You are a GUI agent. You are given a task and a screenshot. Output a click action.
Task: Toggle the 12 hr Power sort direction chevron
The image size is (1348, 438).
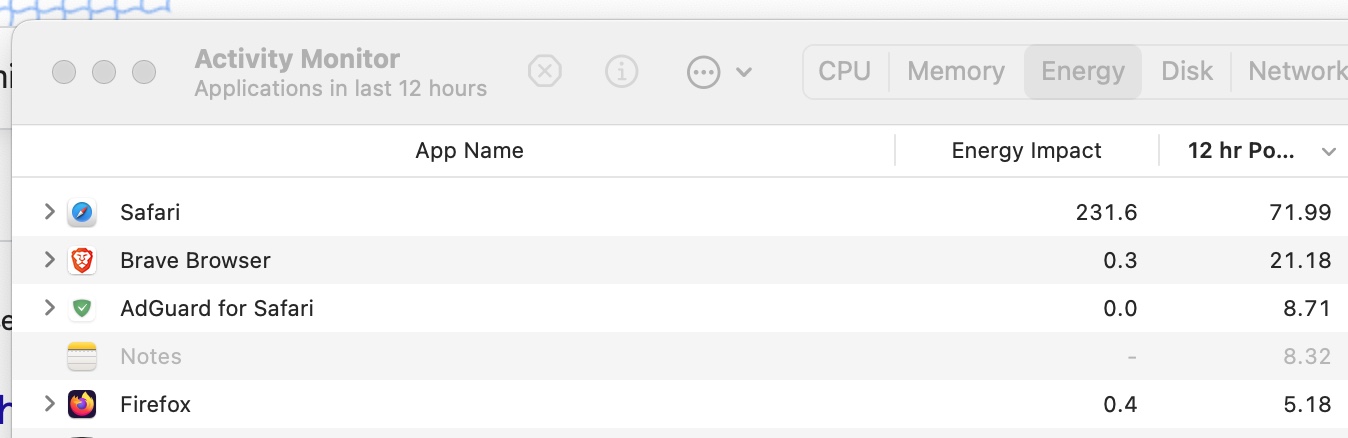pos(1329,152)
